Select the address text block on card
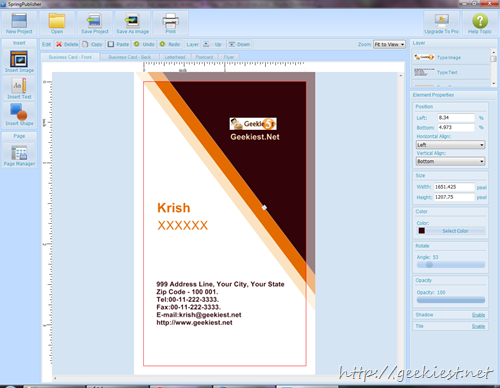This screenshot has height=388, width=500. 220,303
